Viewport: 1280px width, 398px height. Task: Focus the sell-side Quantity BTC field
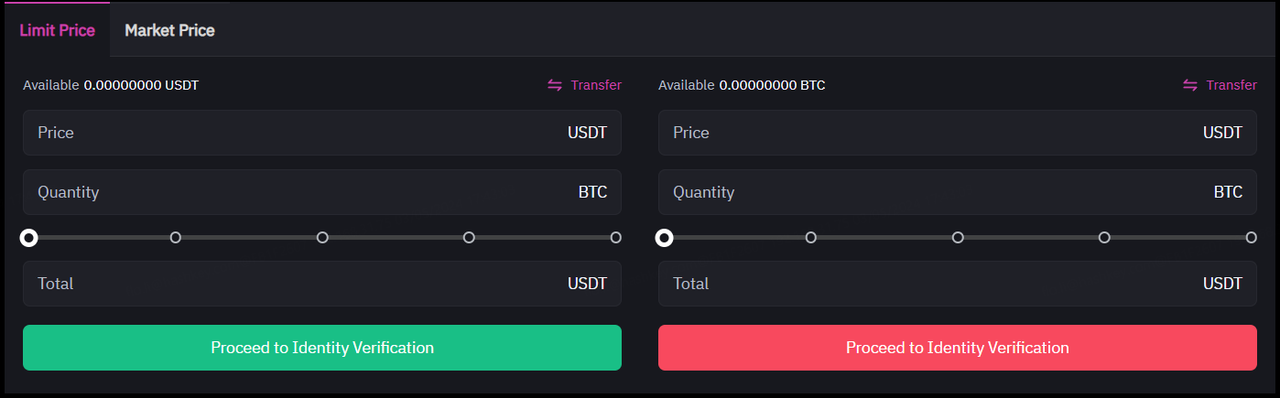click(957, 192)
